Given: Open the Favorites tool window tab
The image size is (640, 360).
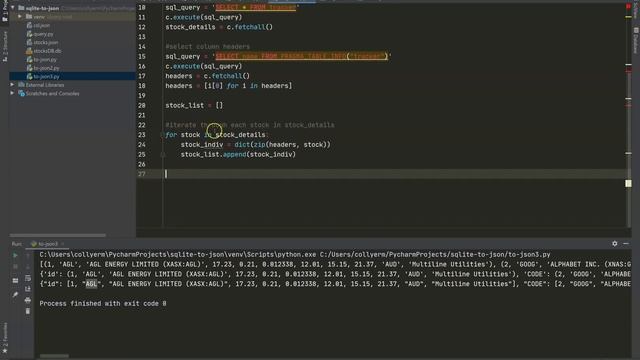Looking at the screenshot, I should (4, 338).
